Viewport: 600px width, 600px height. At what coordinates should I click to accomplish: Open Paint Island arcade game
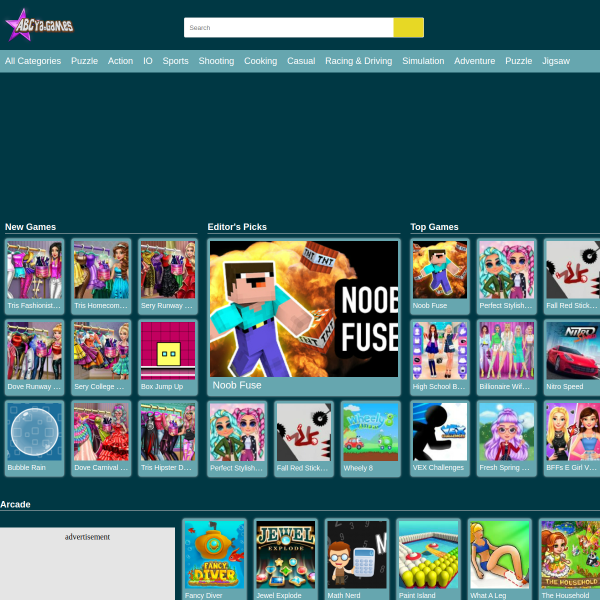click(428, 559)
